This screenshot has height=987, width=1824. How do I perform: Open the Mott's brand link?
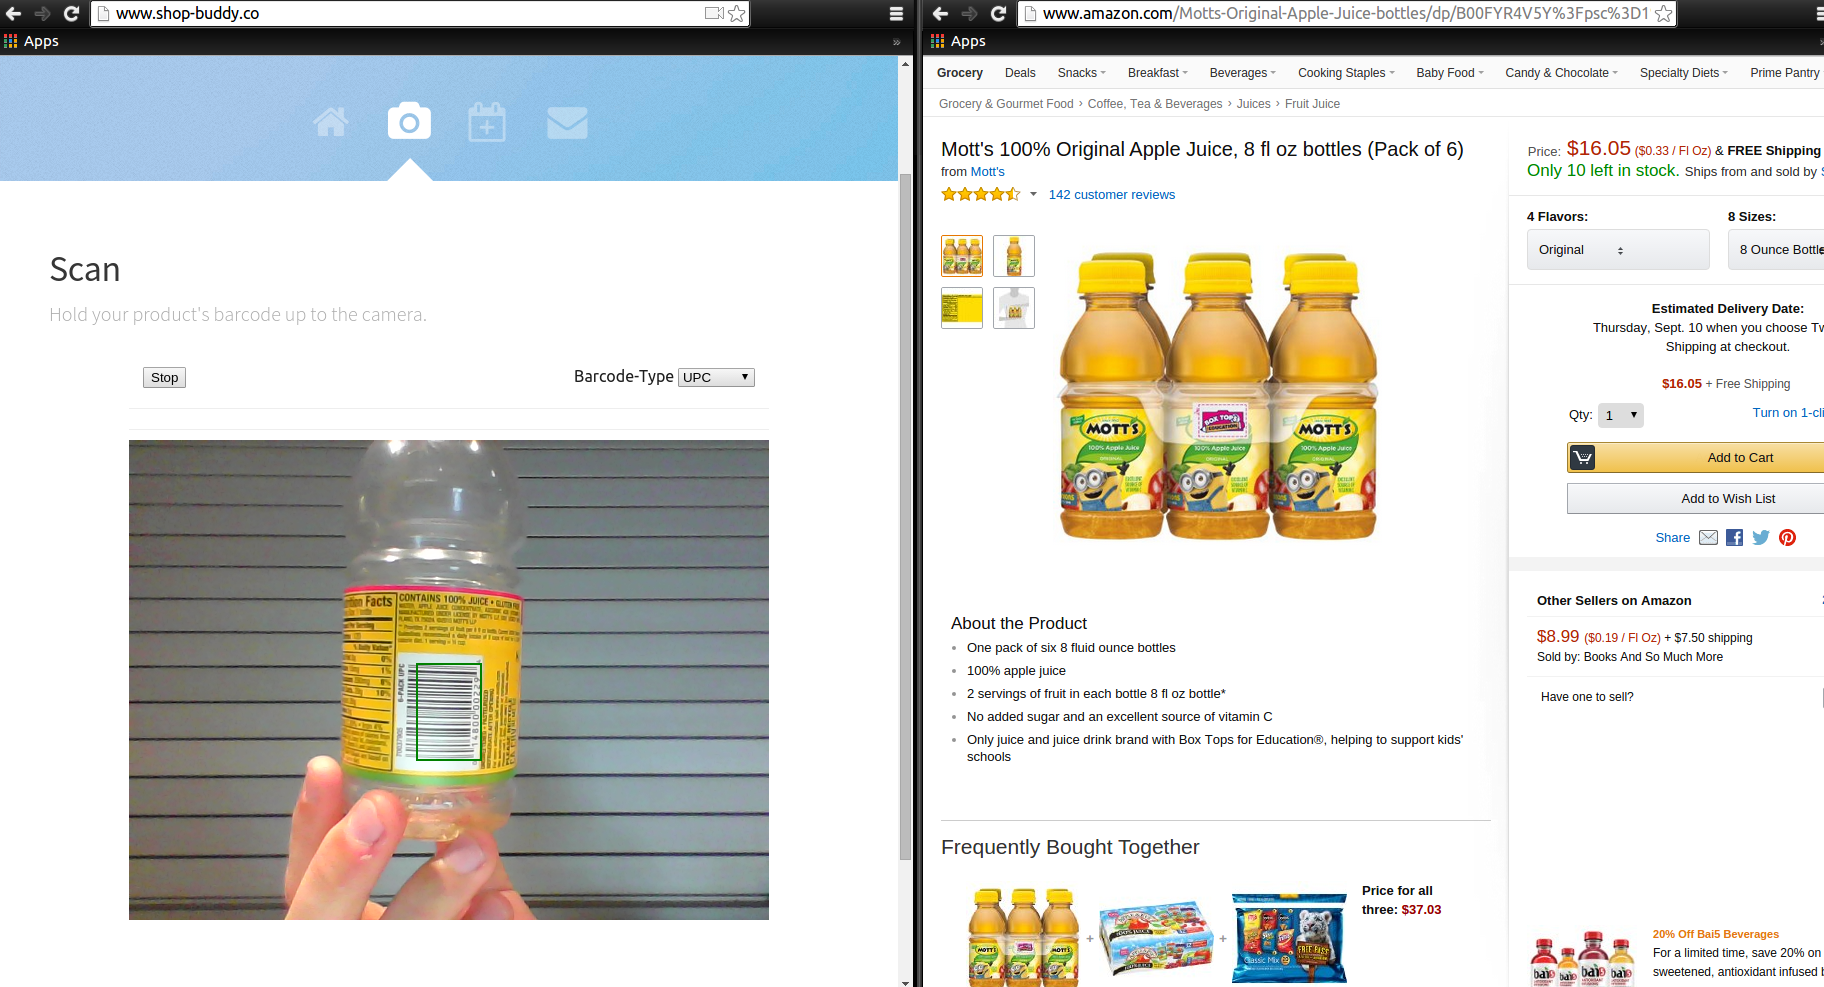tap(988, 172)
